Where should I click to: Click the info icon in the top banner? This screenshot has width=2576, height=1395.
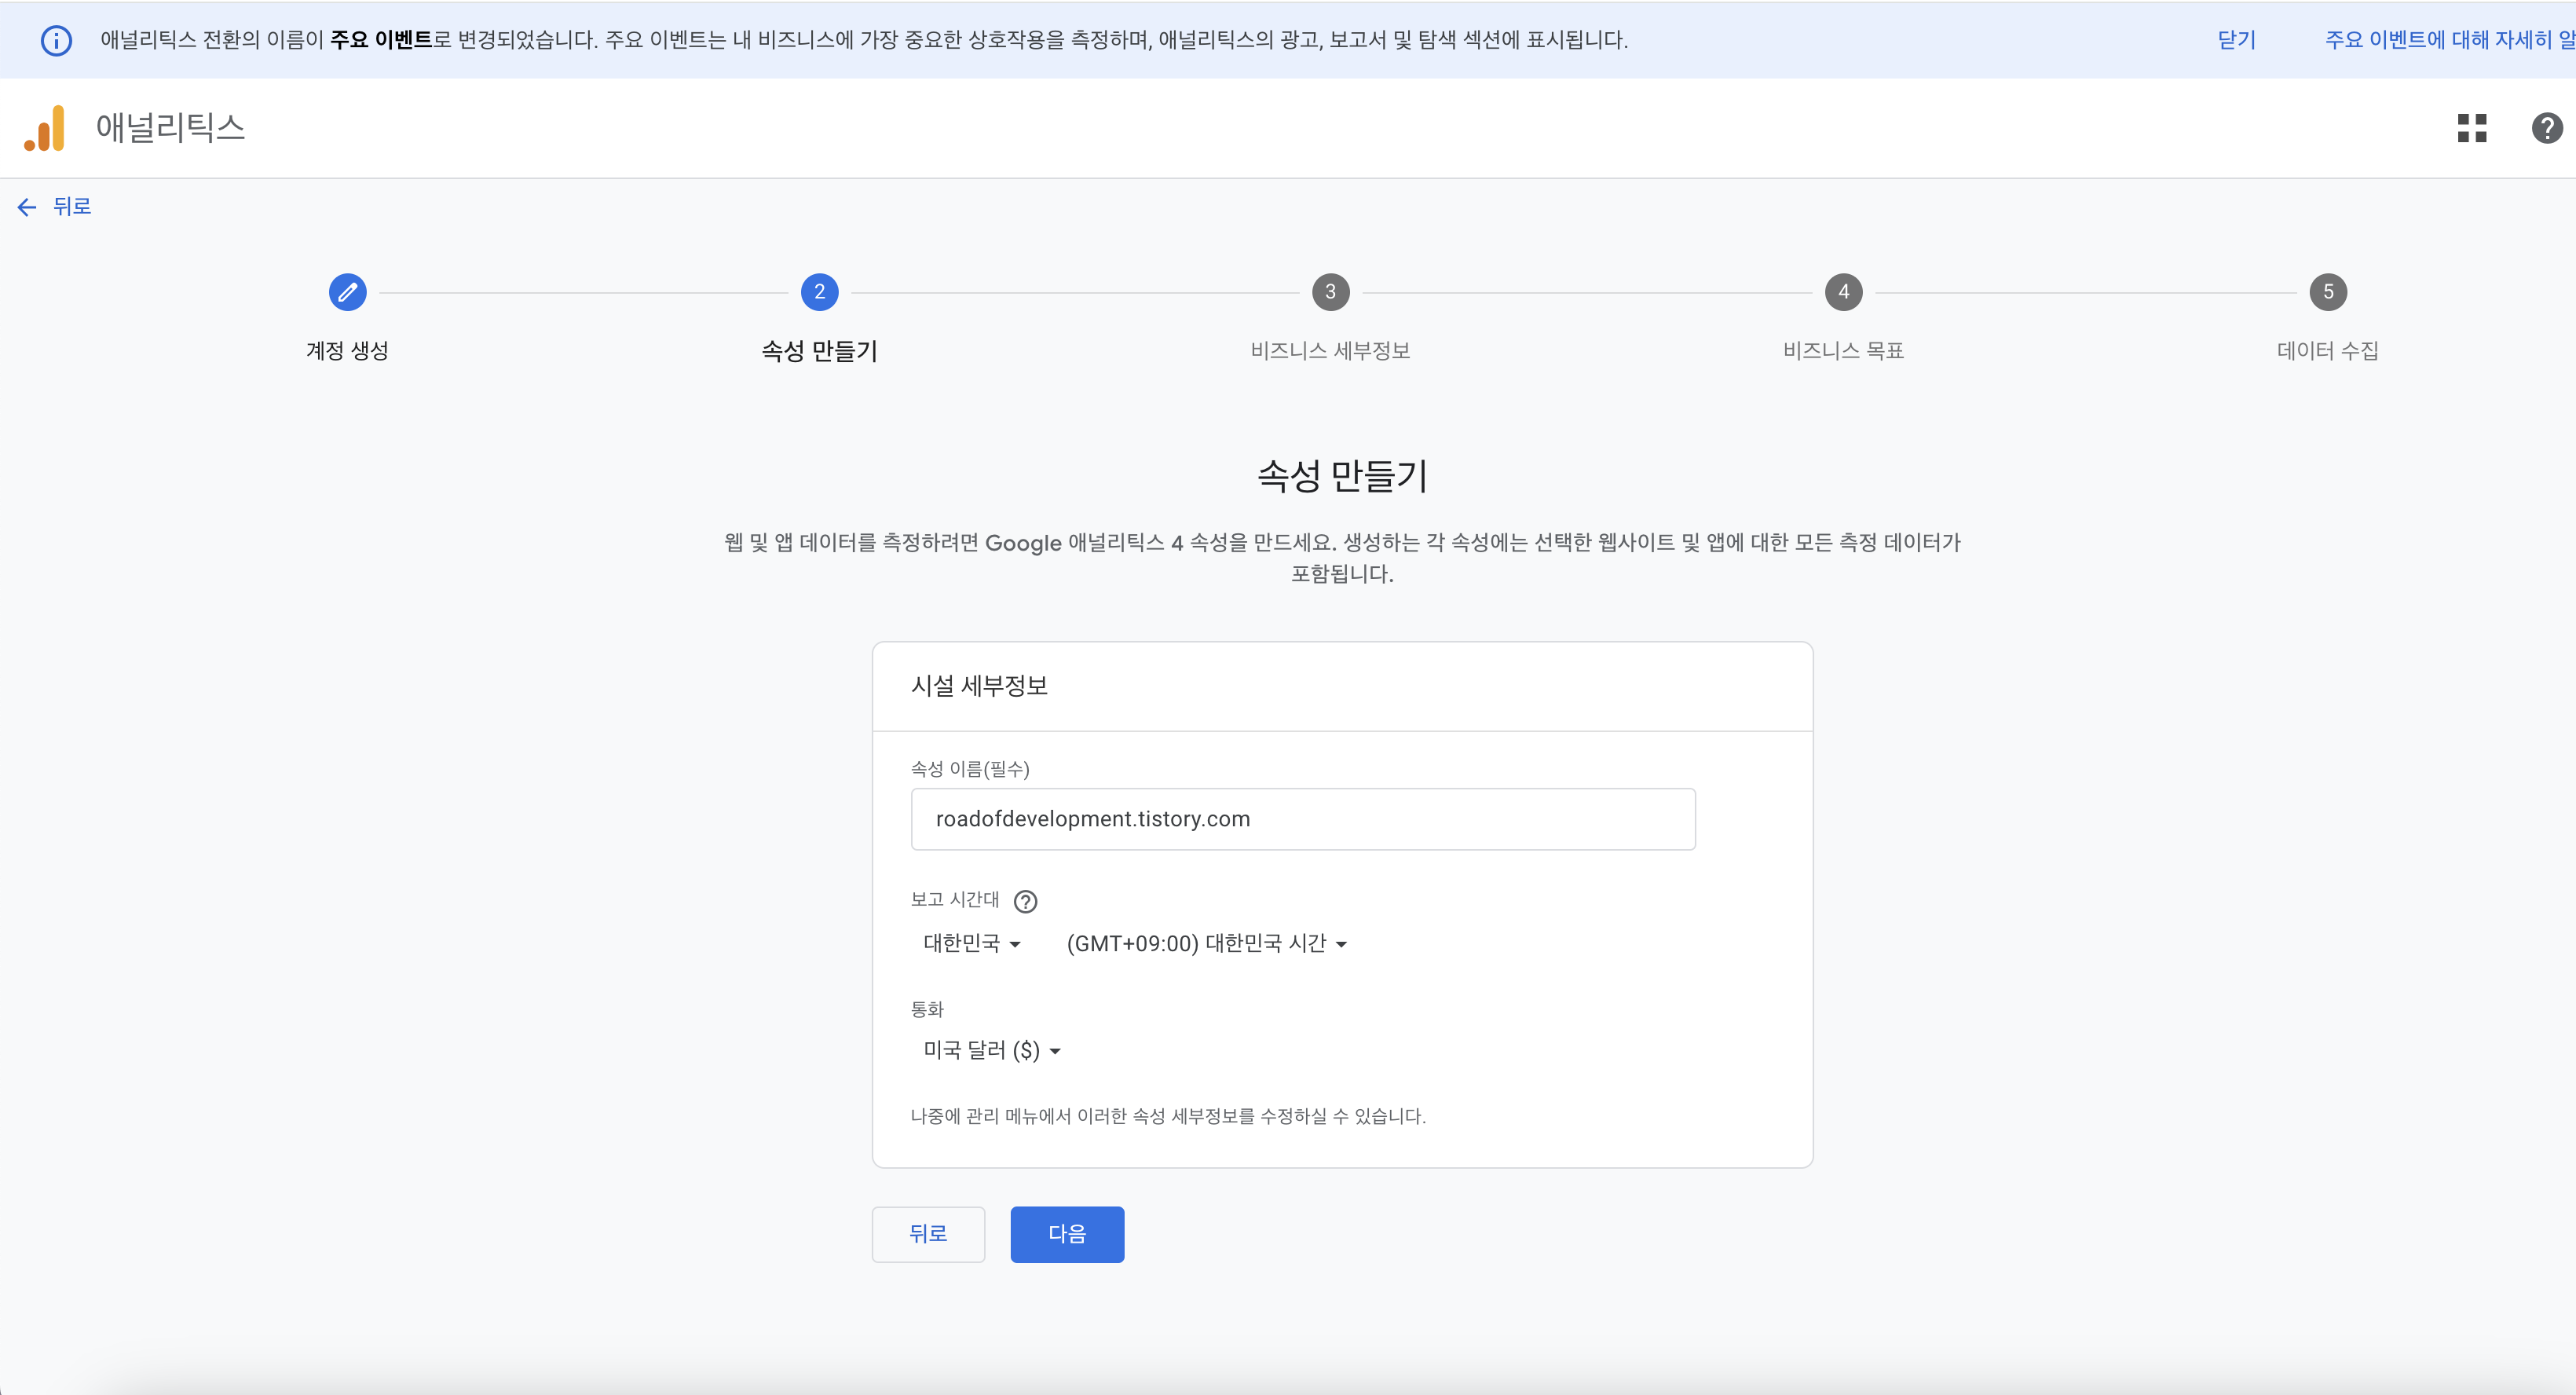coord(56,40)
